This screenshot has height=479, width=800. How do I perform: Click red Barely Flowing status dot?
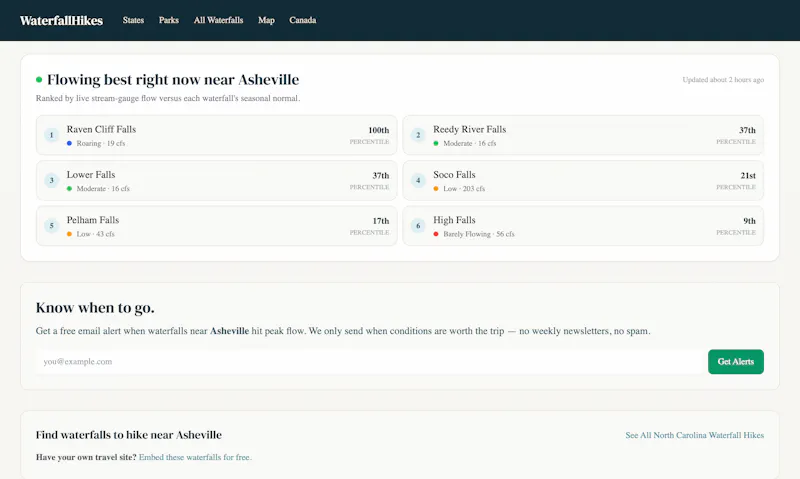[436, 234]
